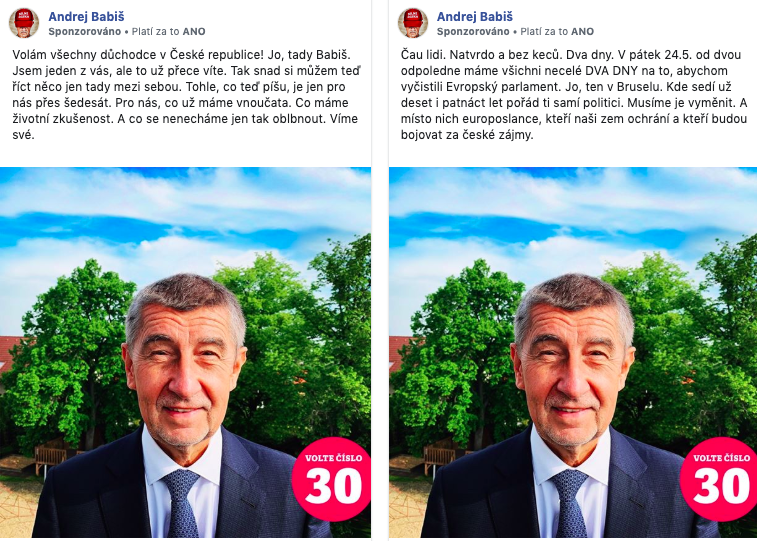The image size is (757, 541).
Task: Click right post text starting "Čau lidi"
Action: [574, 95]
